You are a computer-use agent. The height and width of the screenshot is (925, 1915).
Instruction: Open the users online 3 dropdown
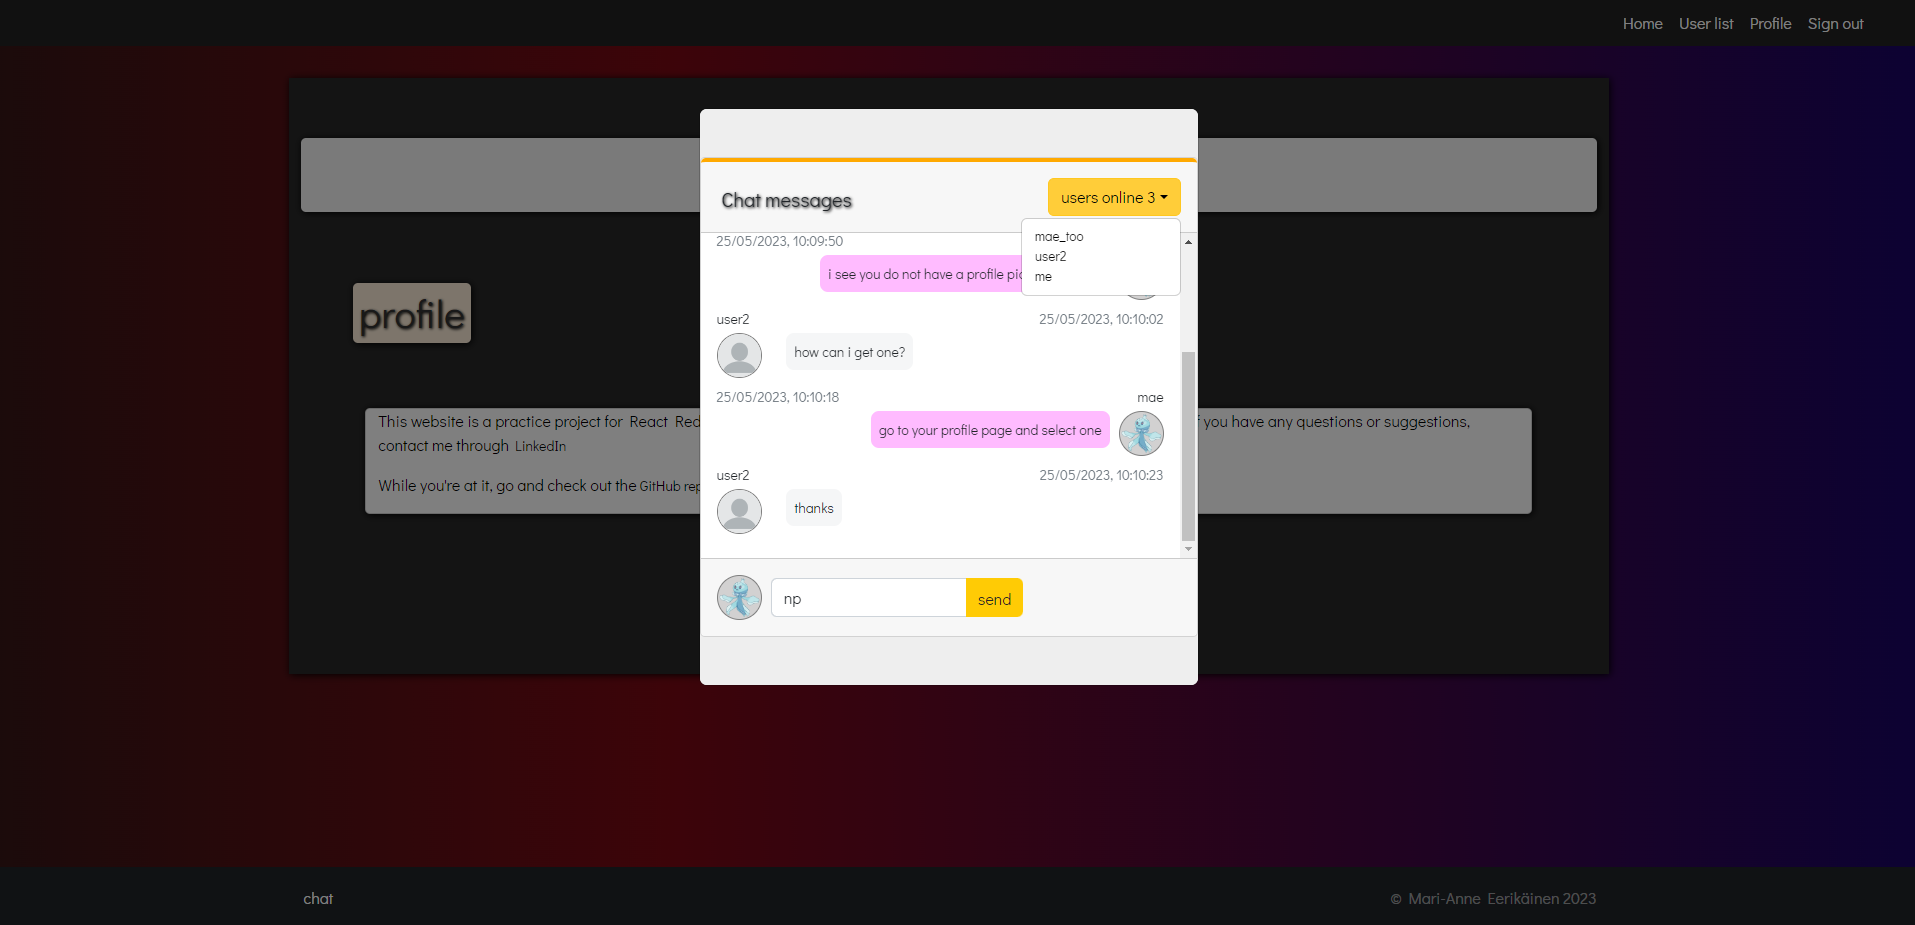[1113, 197]
